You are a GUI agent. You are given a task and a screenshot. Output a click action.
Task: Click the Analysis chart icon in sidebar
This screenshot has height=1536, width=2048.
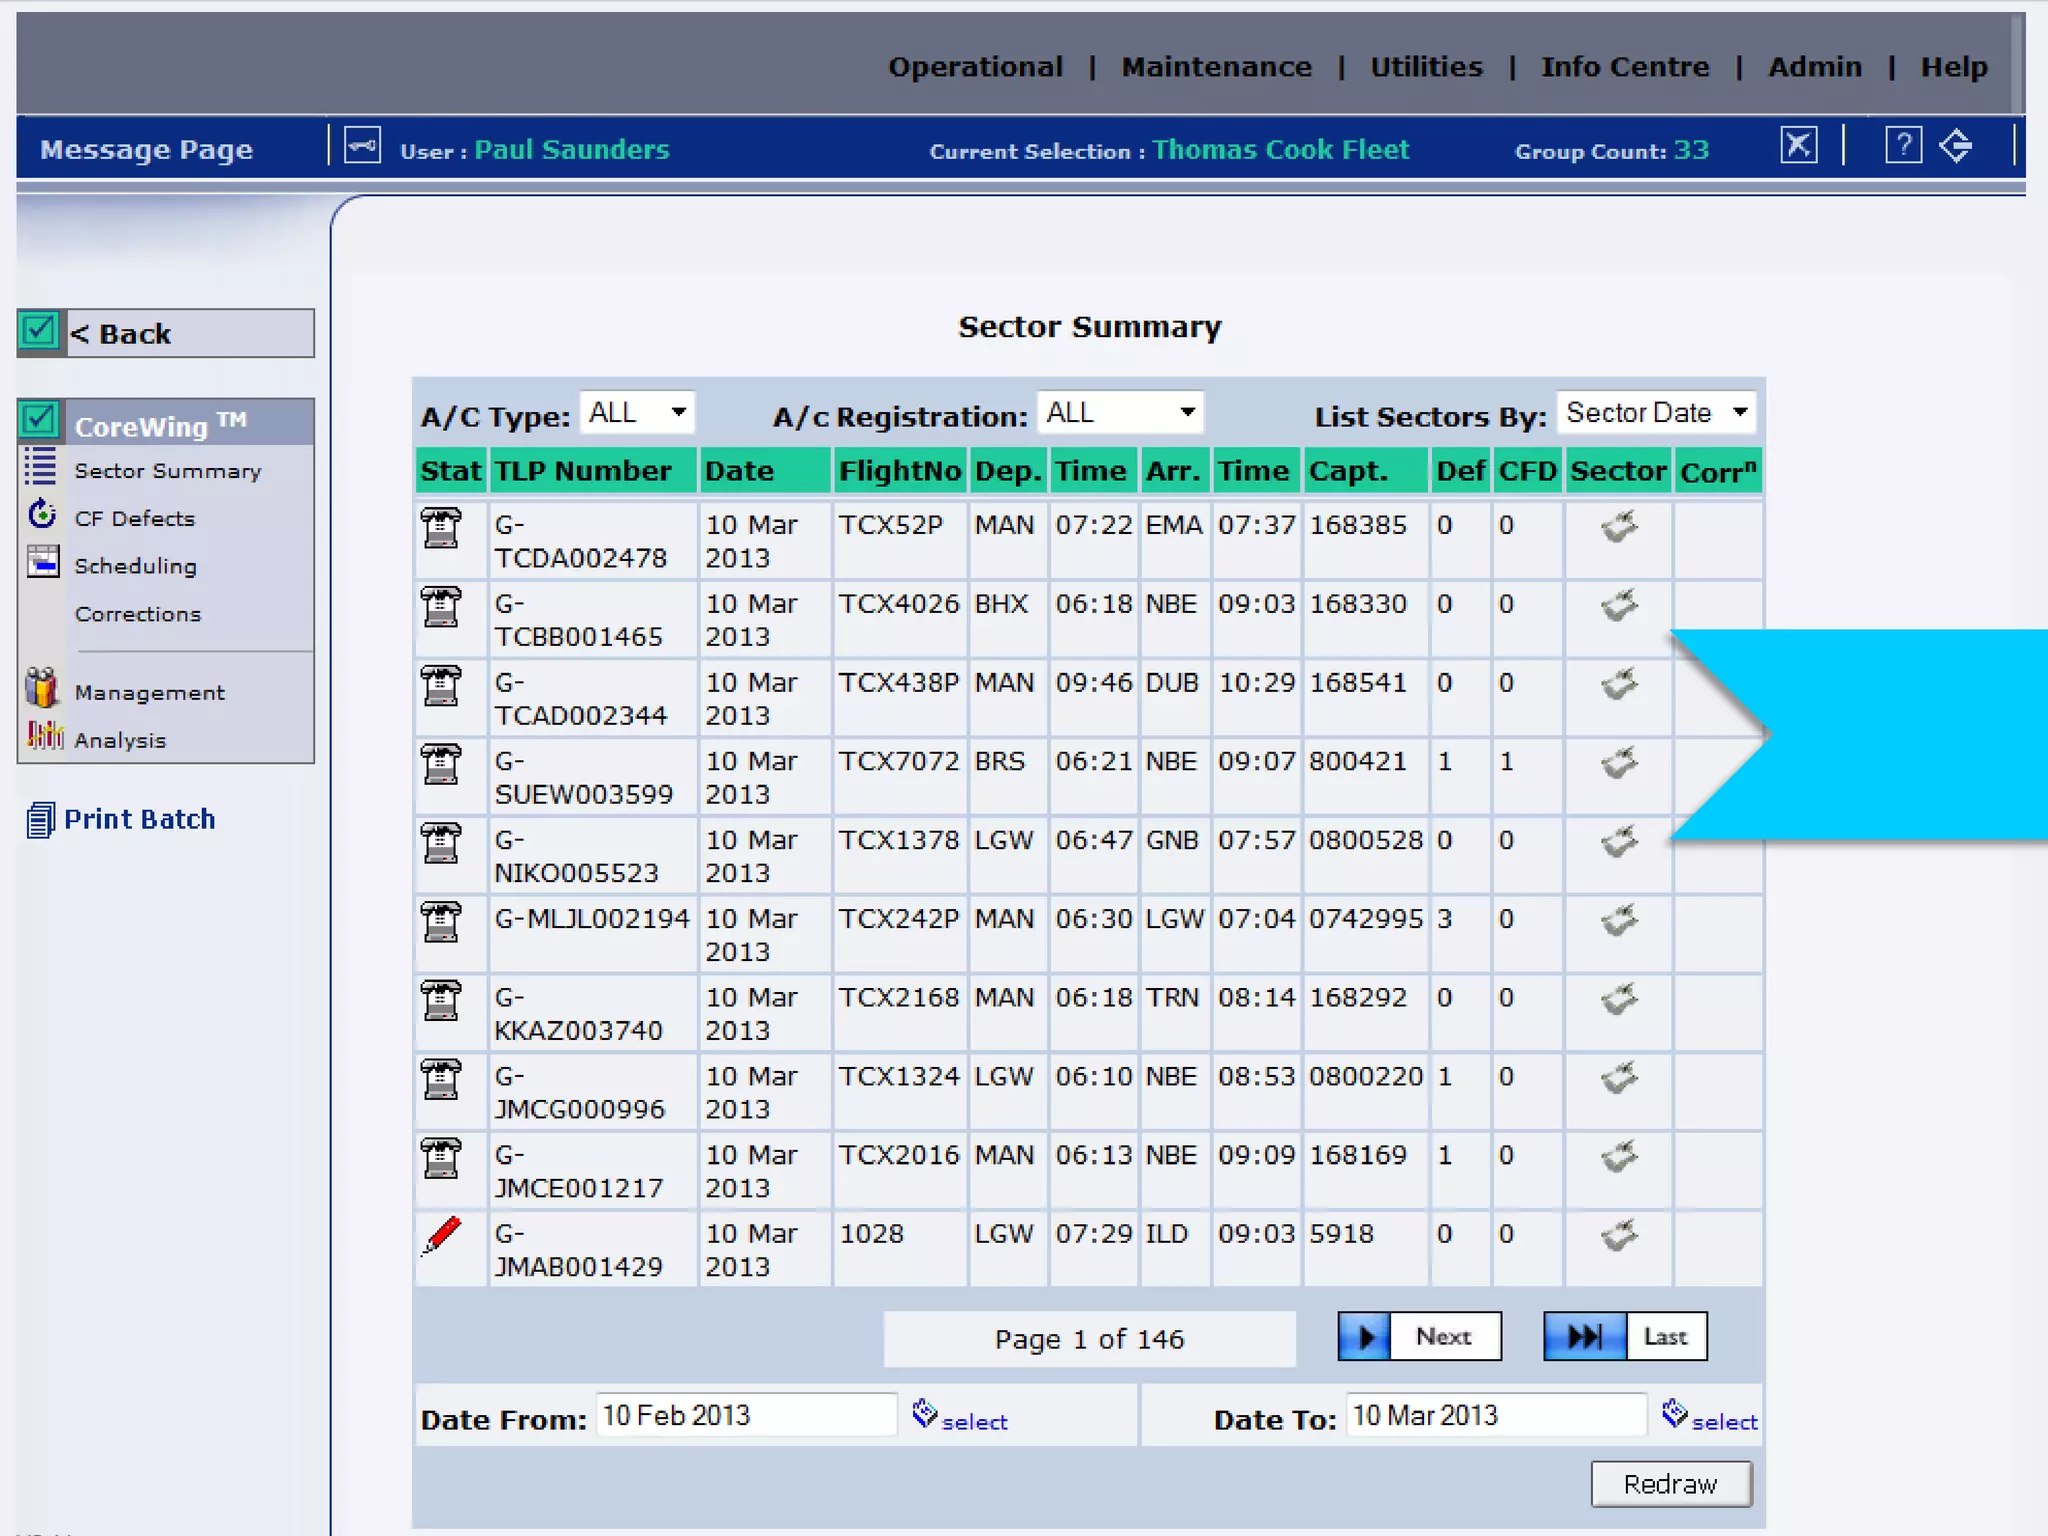coord(43,737)
